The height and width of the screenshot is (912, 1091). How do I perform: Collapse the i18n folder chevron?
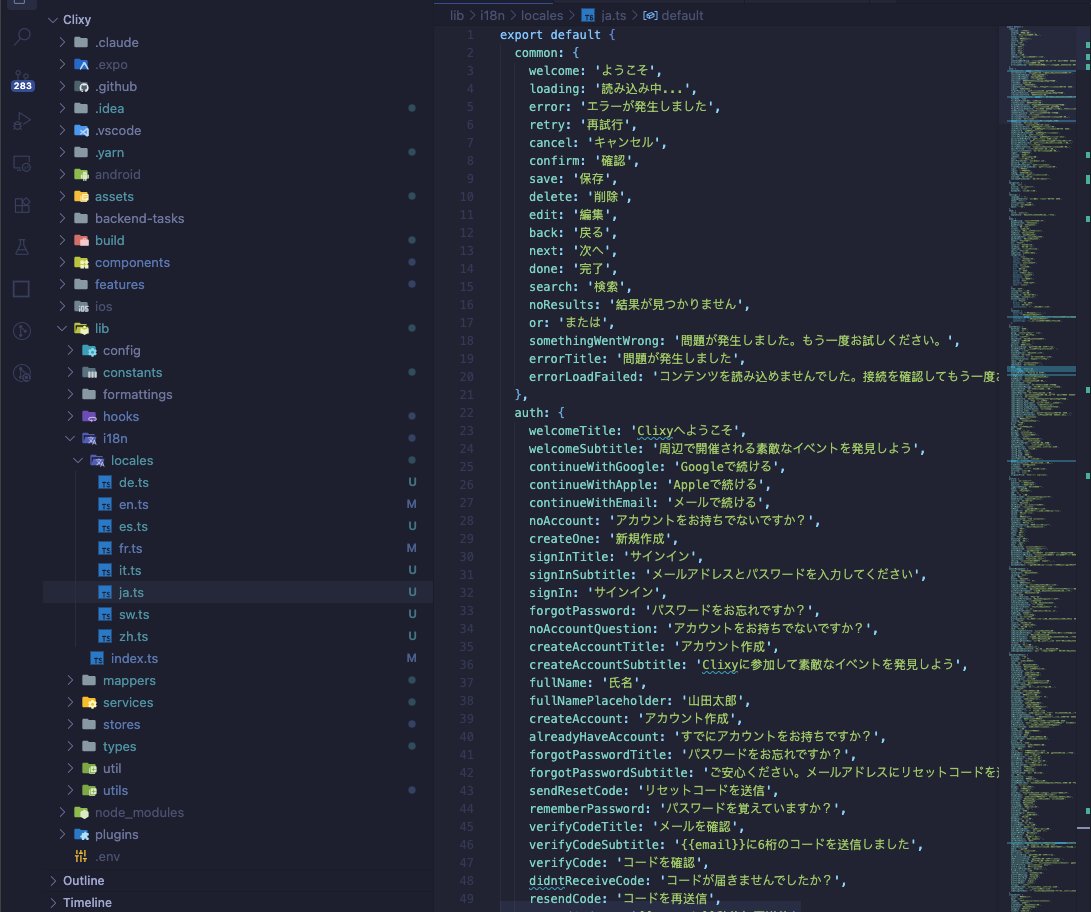[x=70, y=438]
